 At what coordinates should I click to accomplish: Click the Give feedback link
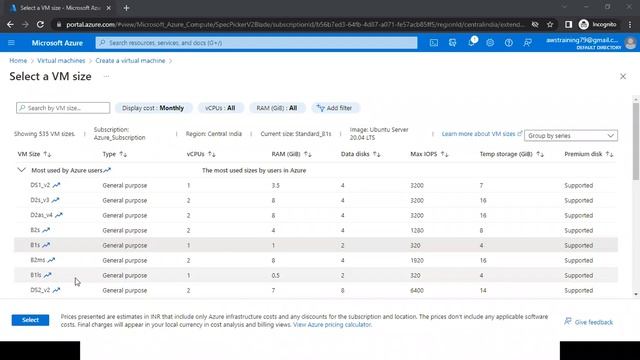coord(589,322)
